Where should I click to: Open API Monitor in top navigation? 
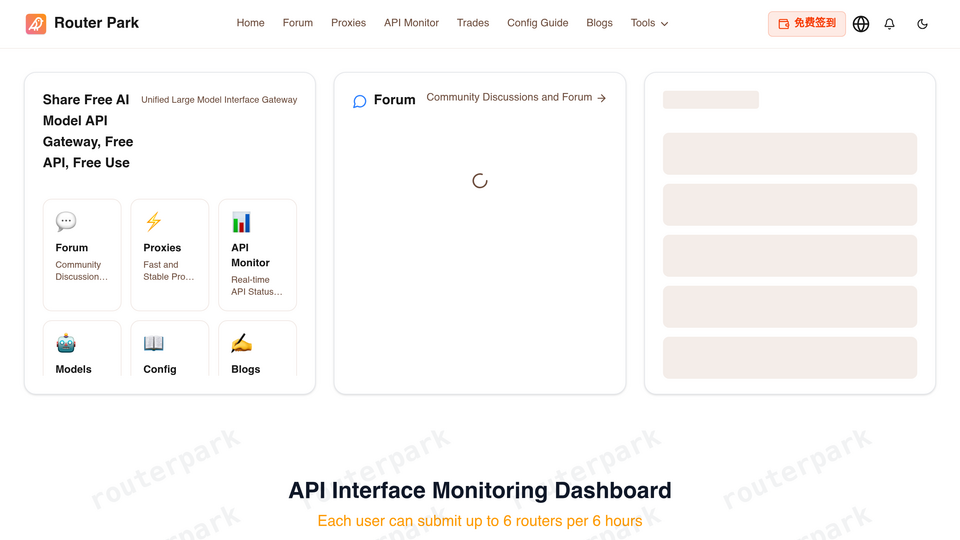[411, 23]
